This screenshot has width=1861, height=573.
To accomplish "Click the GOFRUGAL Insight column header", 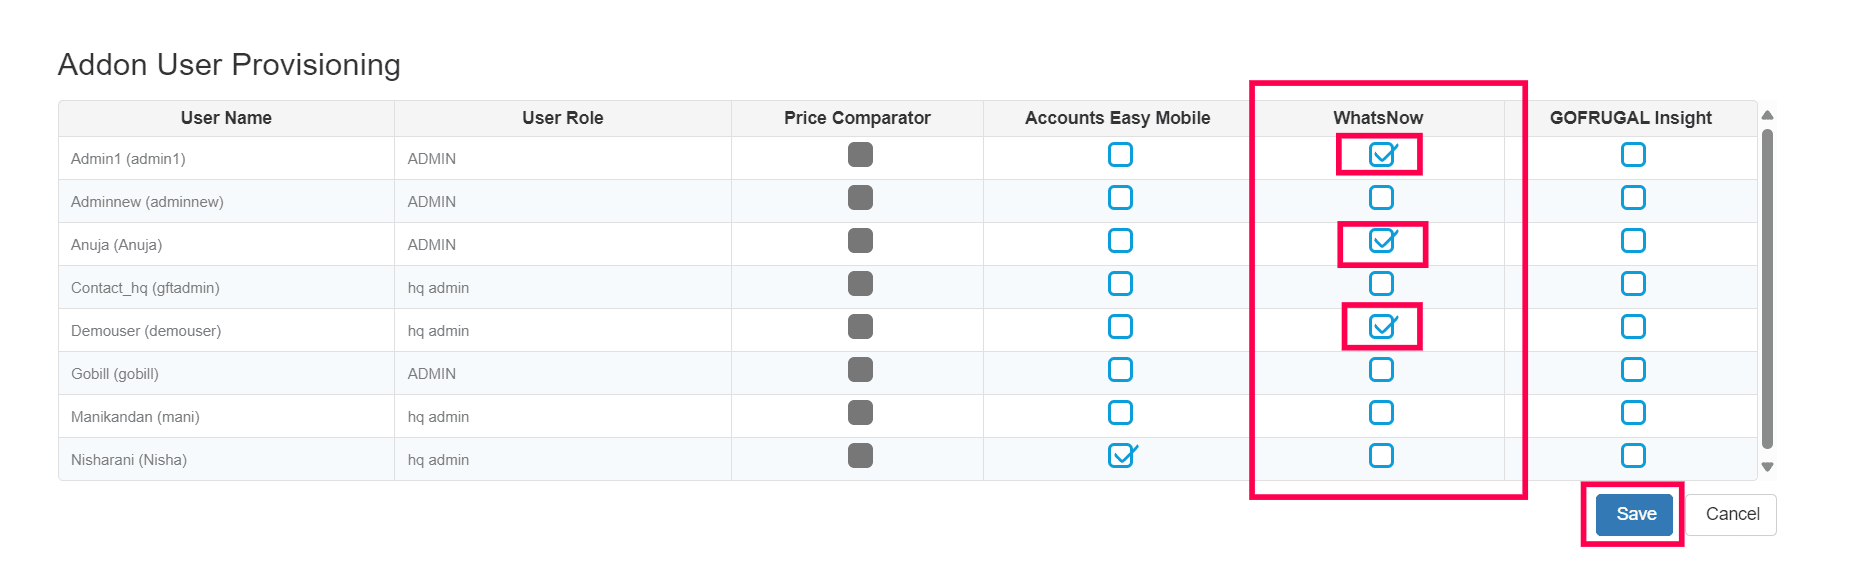I will 1630,118.
